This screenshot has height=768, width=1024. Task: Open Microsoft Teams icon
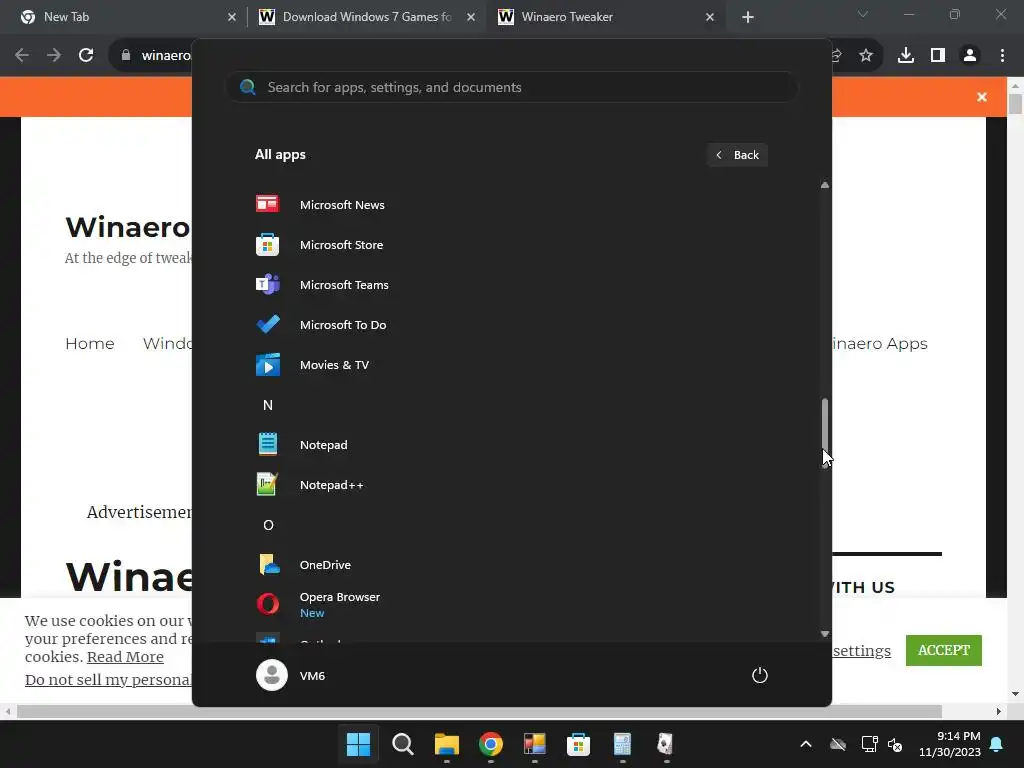[267, 285]
